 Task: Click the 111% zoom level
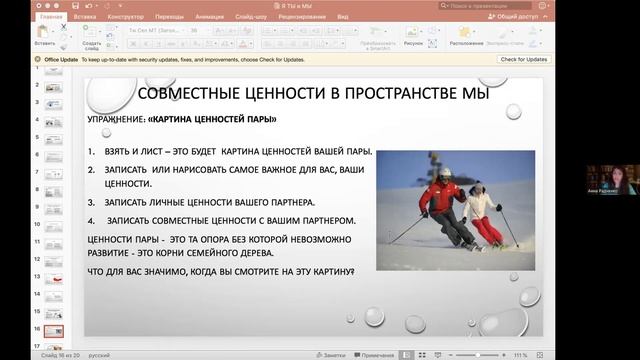pos(520,355)
